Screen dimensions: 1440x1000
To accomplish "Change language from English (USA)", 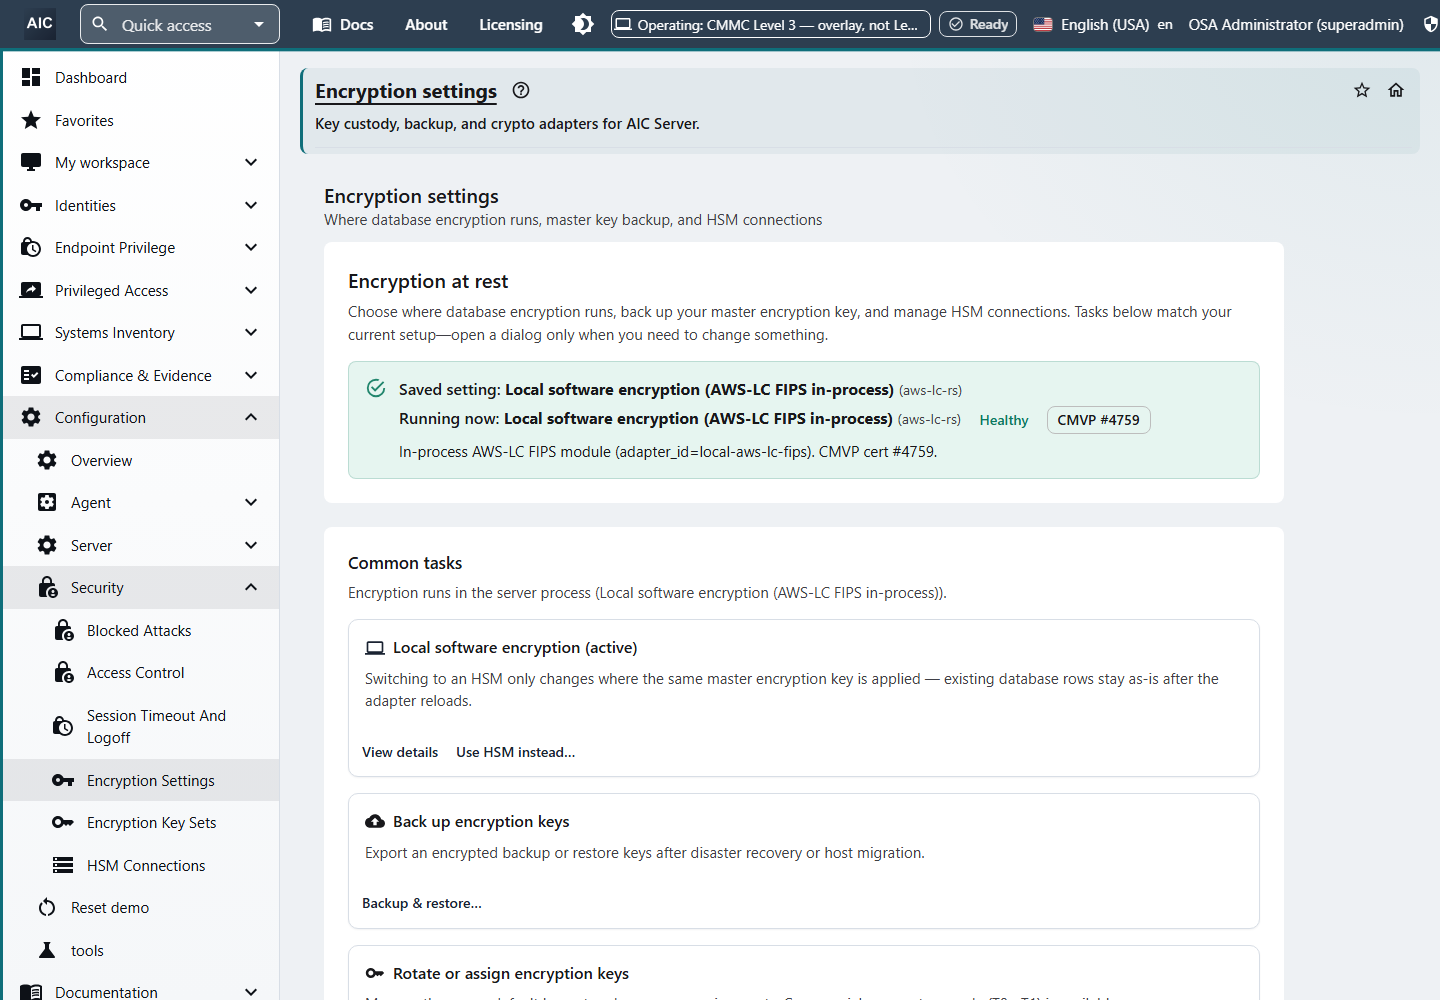I will [x=1103, y=24].
